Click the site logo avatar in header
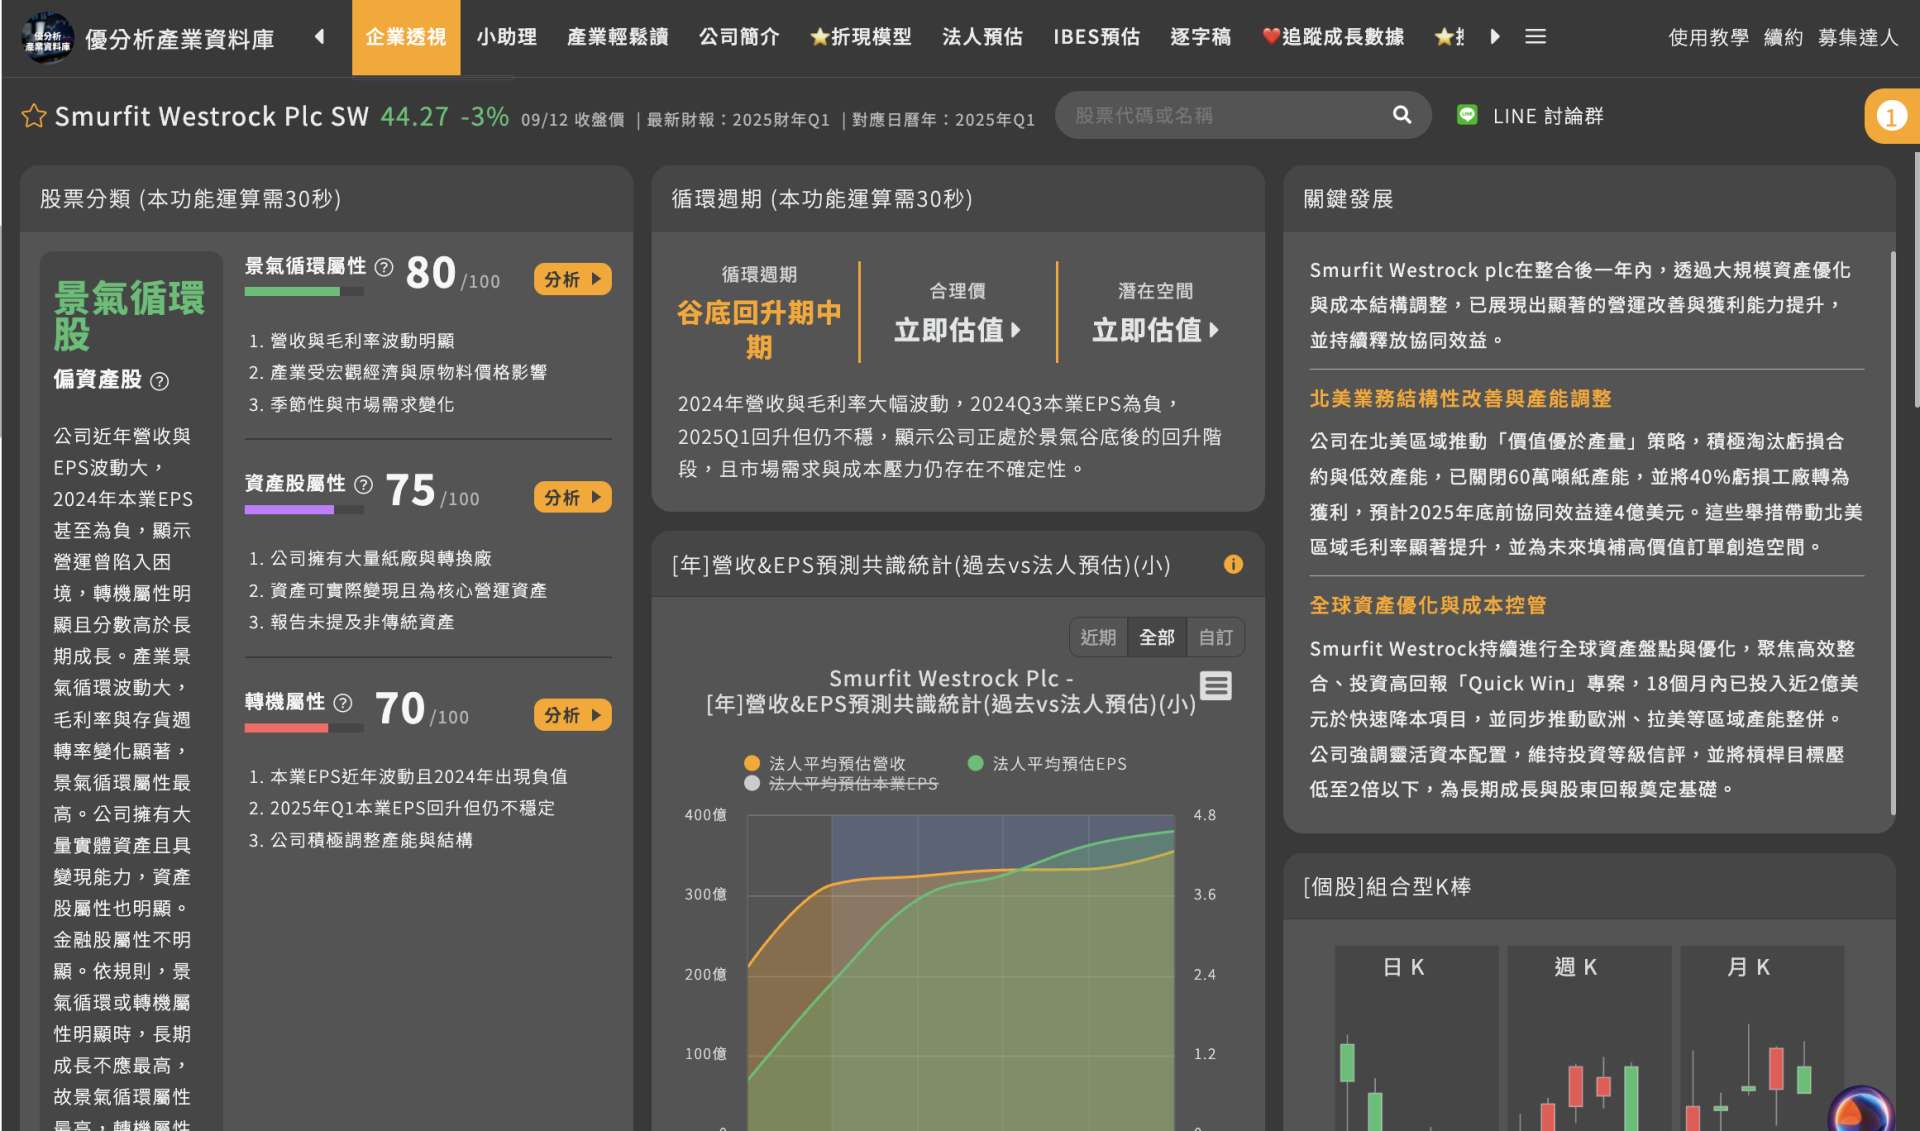The image size is (1920, 1131). (47, 38)
